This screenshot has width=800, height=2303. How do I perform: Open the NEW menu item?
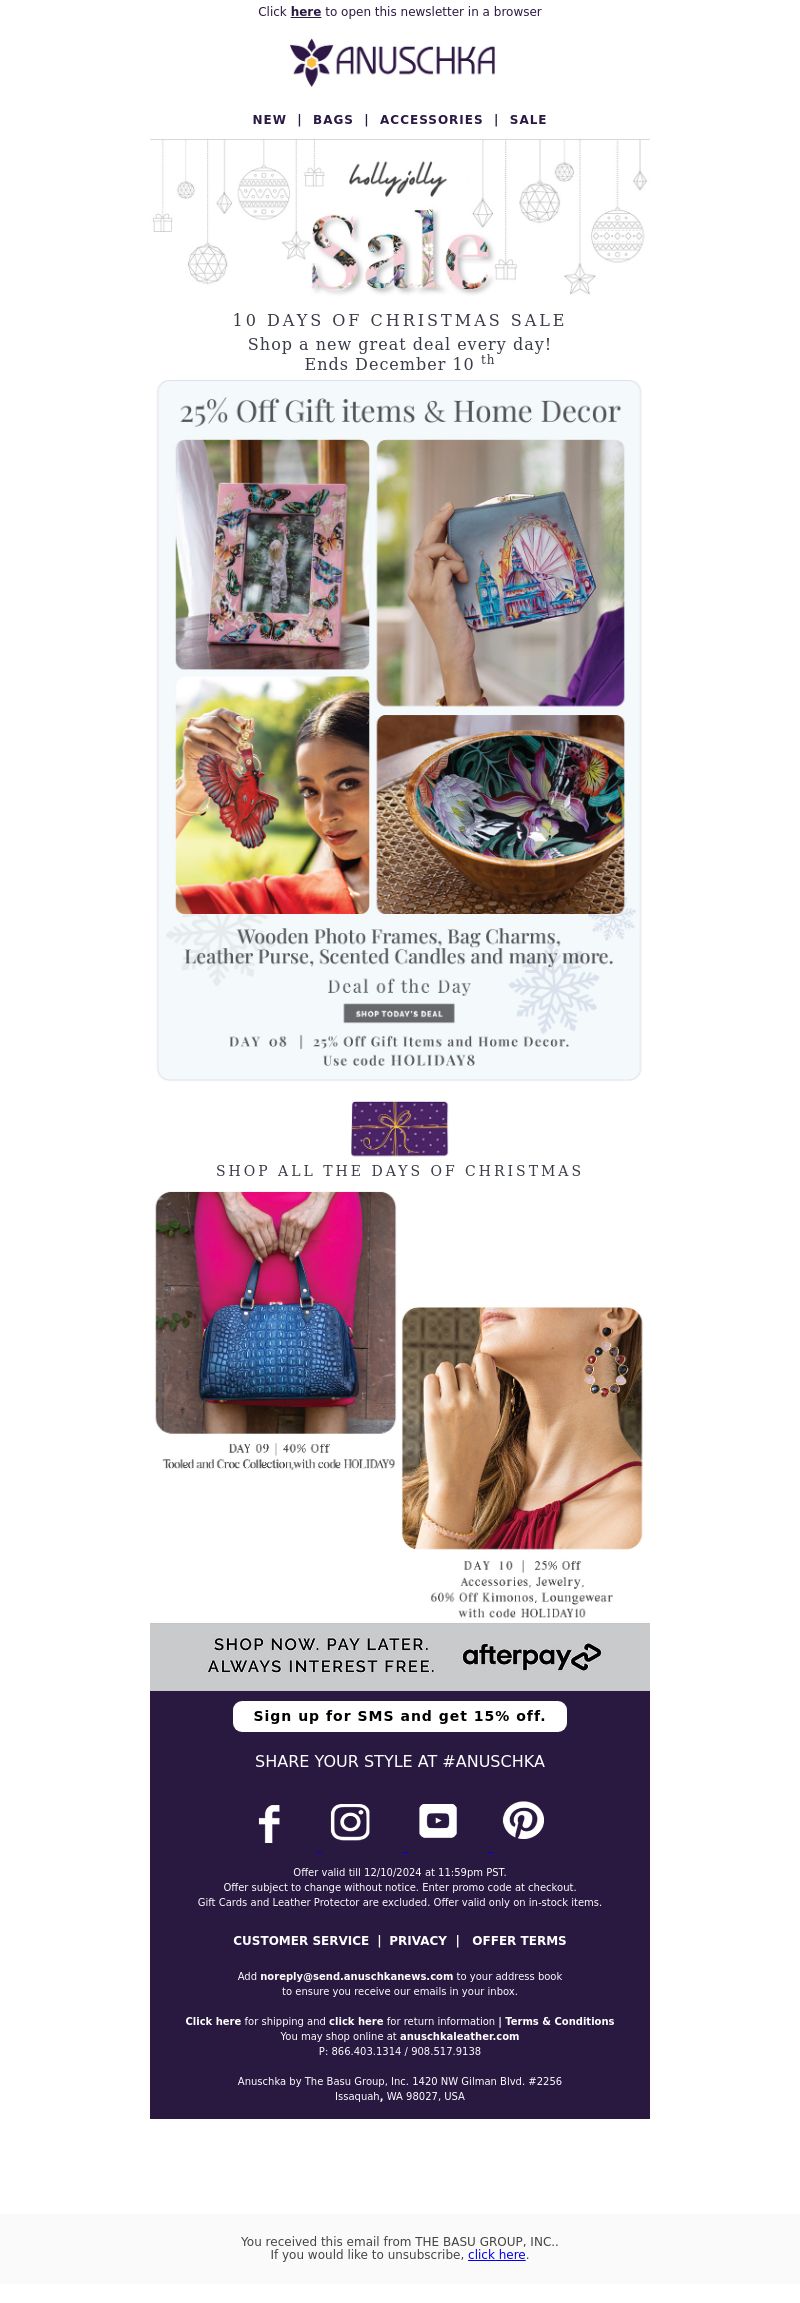point(269,119)
